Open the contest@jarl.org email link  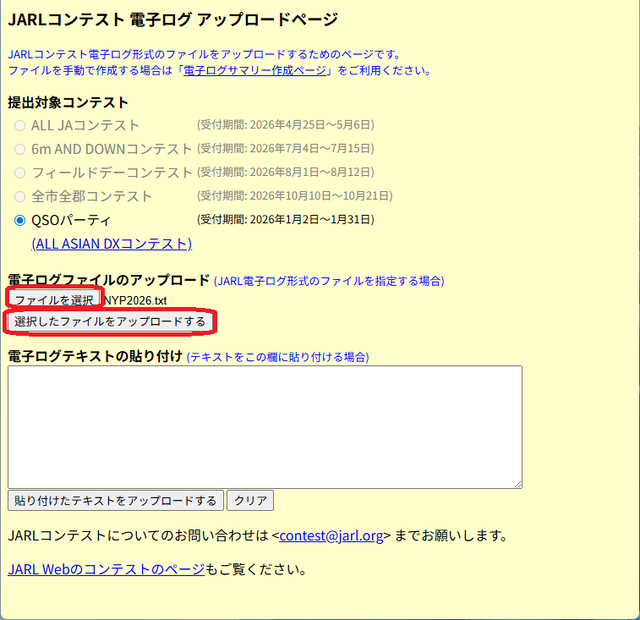click(331, 536)
